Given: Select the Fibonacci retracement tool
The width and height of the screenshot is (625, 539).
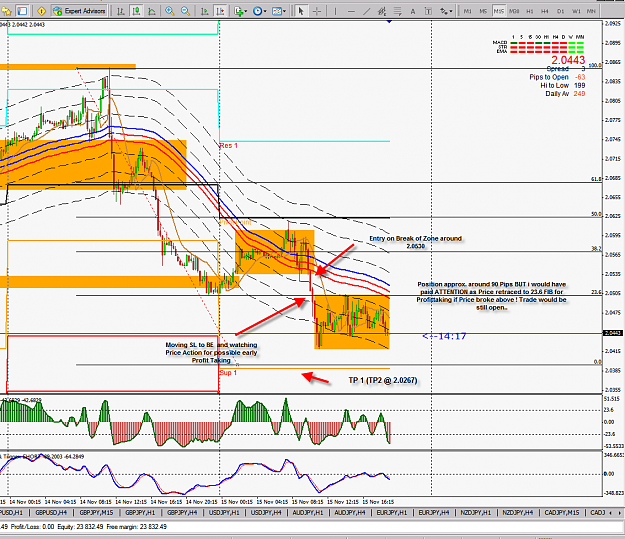Looking at the screenshot, I should click(x=397, y=11).
